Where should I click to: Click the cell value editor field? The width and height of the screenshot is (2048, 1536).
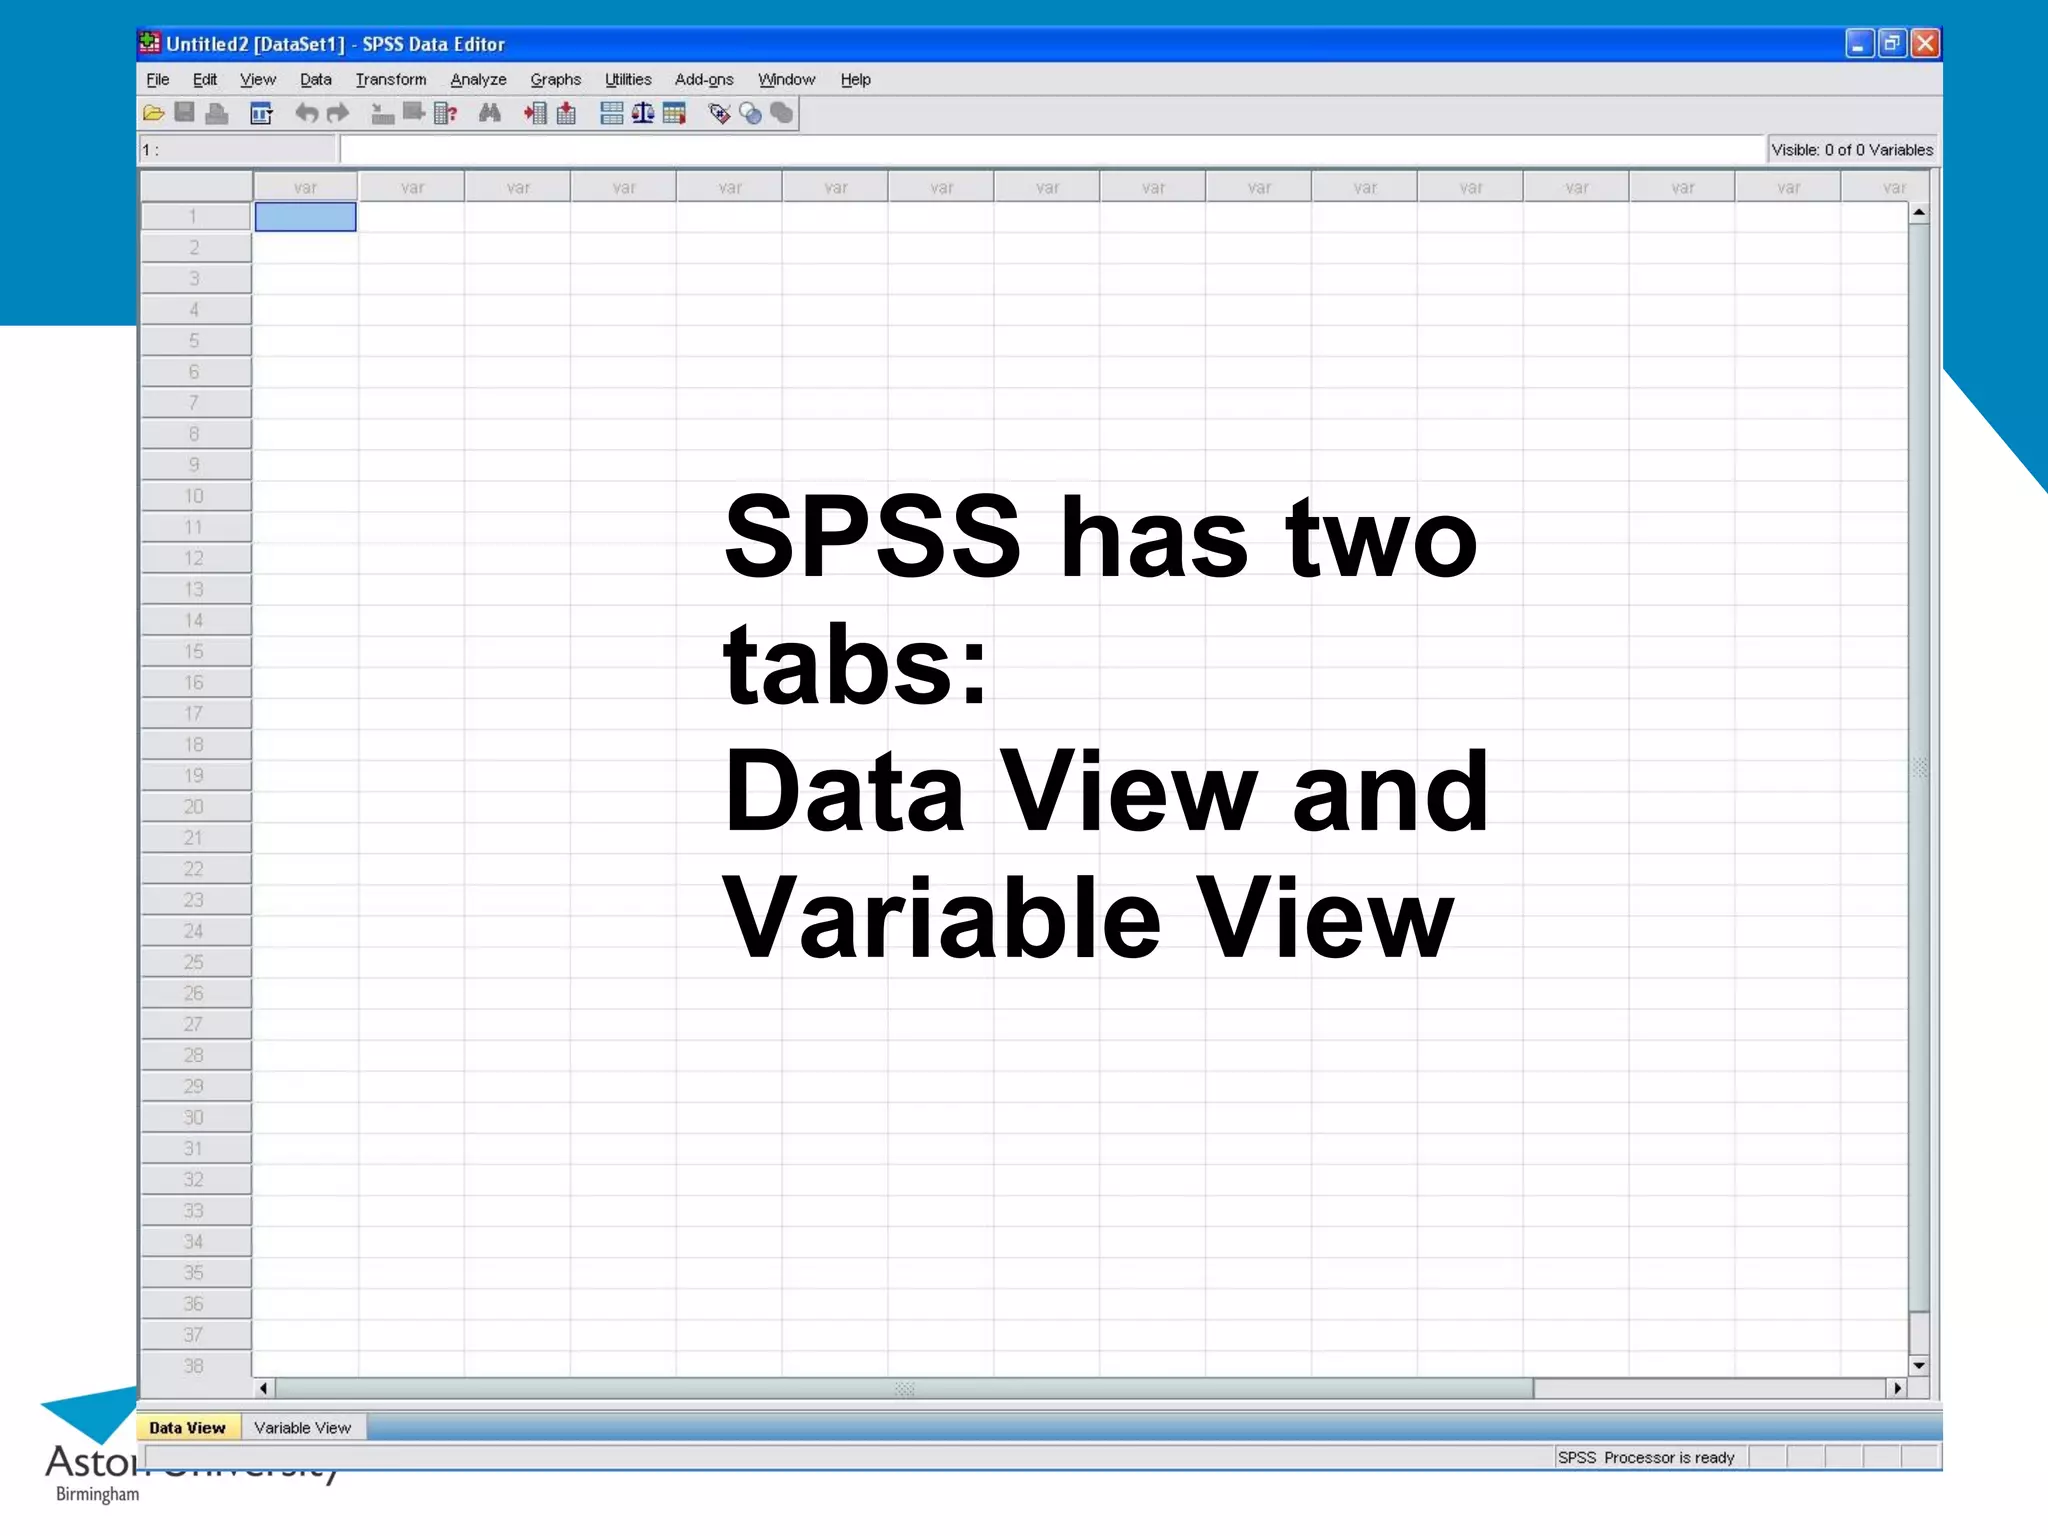pyautogui.click(x=1052, y=150)
